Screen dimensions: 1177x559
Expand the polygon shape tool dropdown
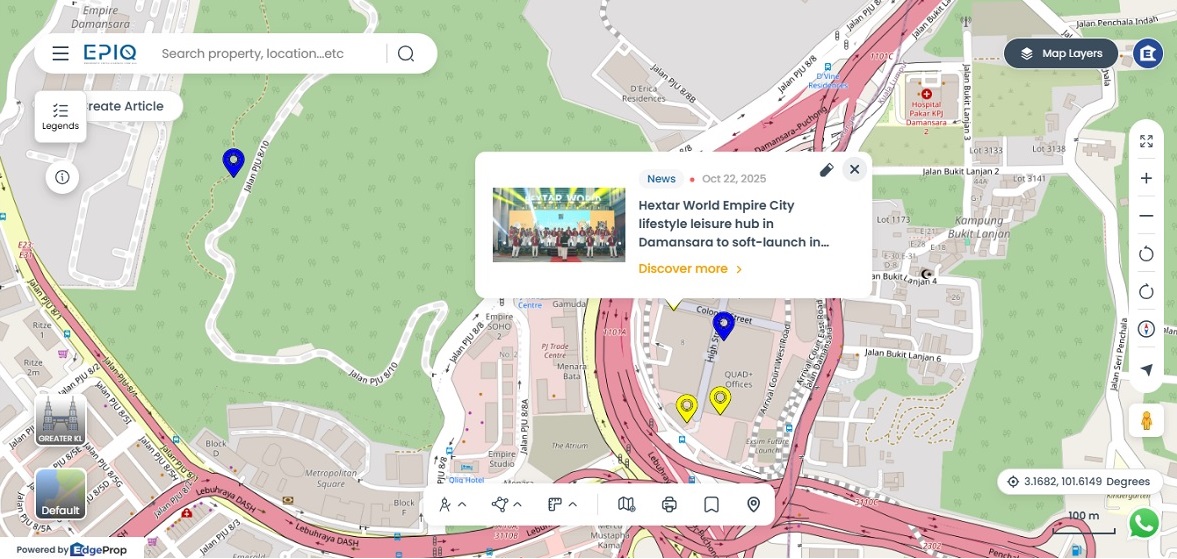pos(507,505)
